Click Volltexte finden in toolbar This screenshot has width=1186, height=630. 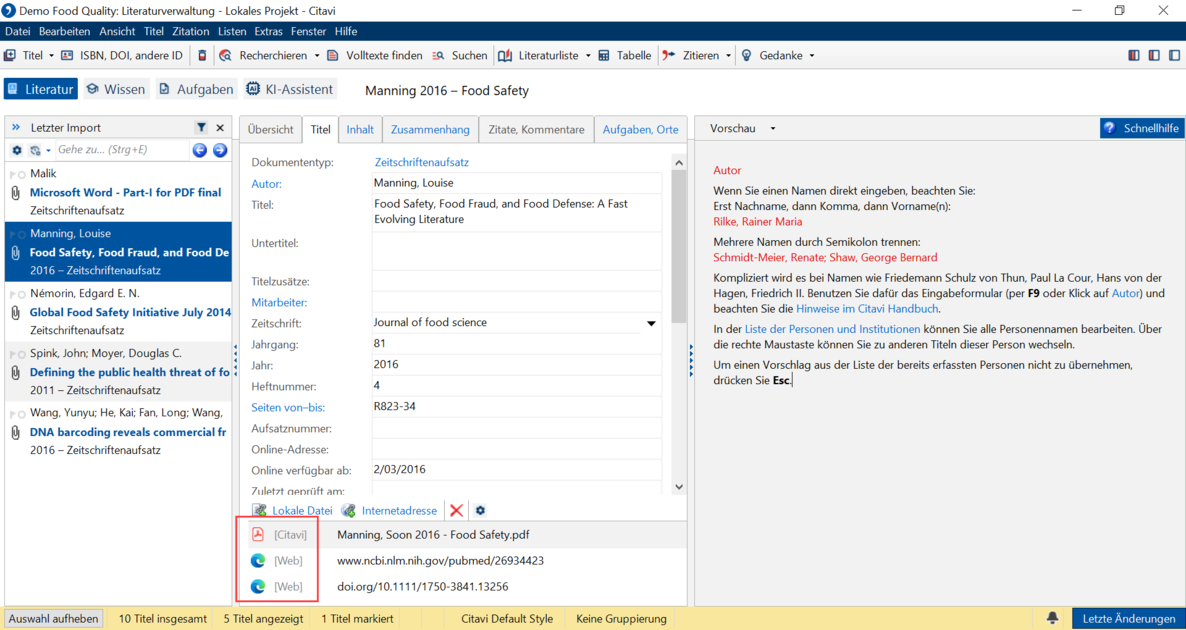click(x=374, y=55)
